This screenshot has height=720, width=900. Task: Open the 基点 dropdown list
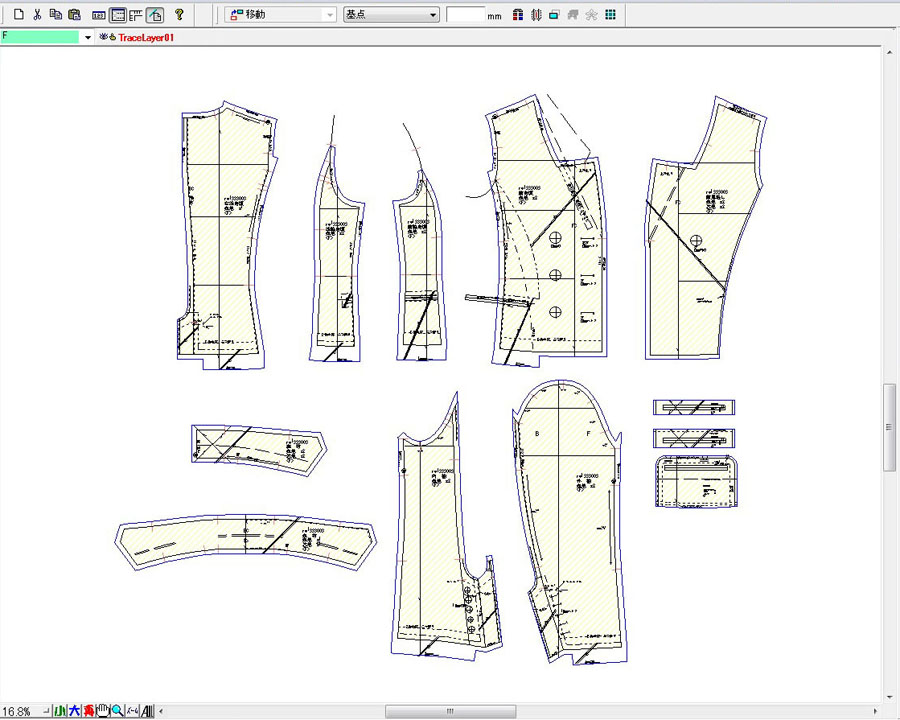coord(432,15)
